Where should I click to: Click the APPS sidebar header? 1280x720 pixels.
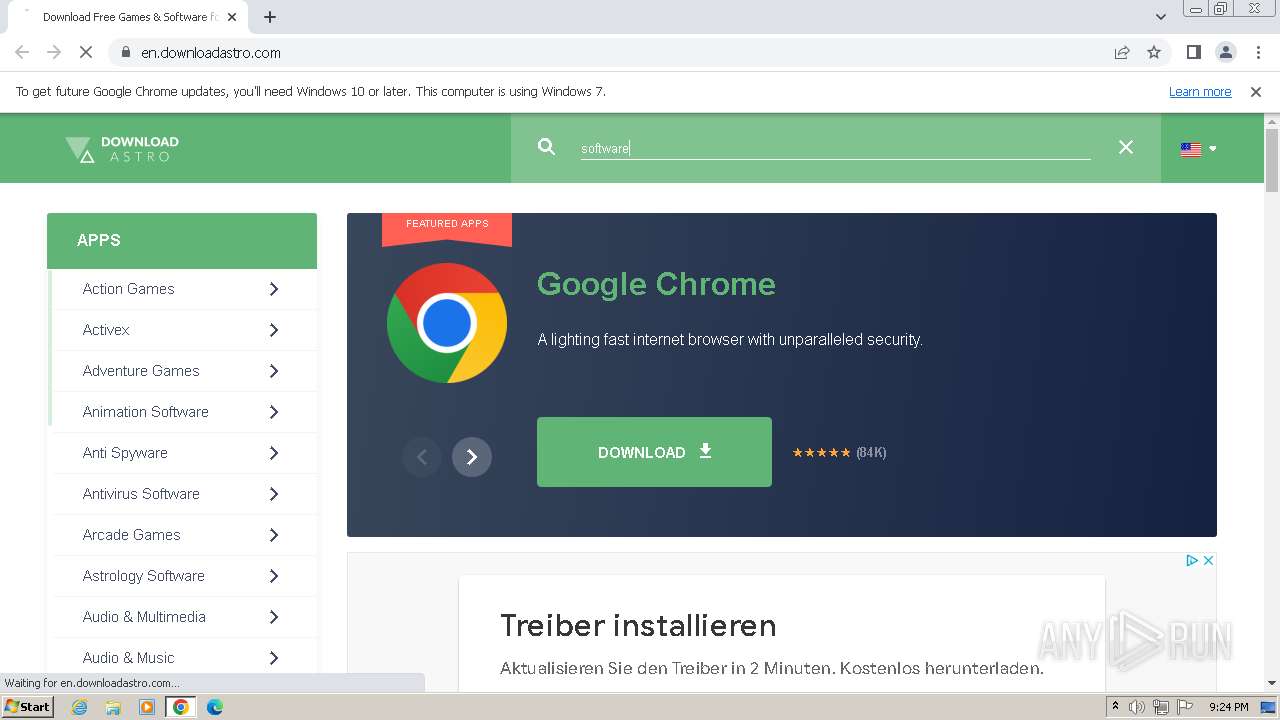(182, 241)
